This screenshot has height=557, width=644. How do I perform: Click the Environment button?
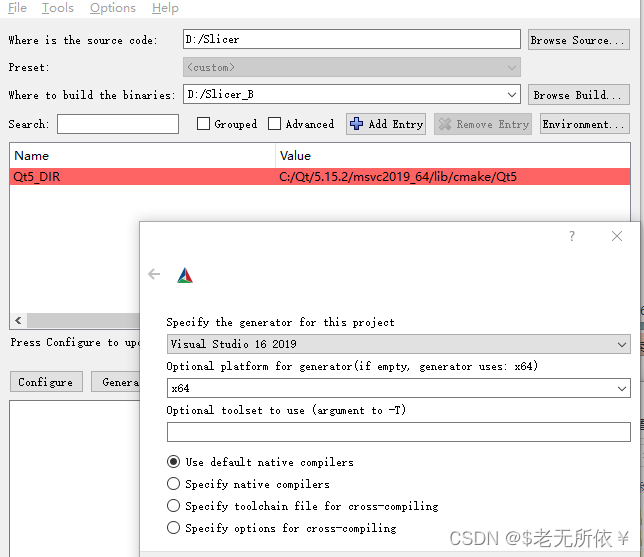(584, 124)
